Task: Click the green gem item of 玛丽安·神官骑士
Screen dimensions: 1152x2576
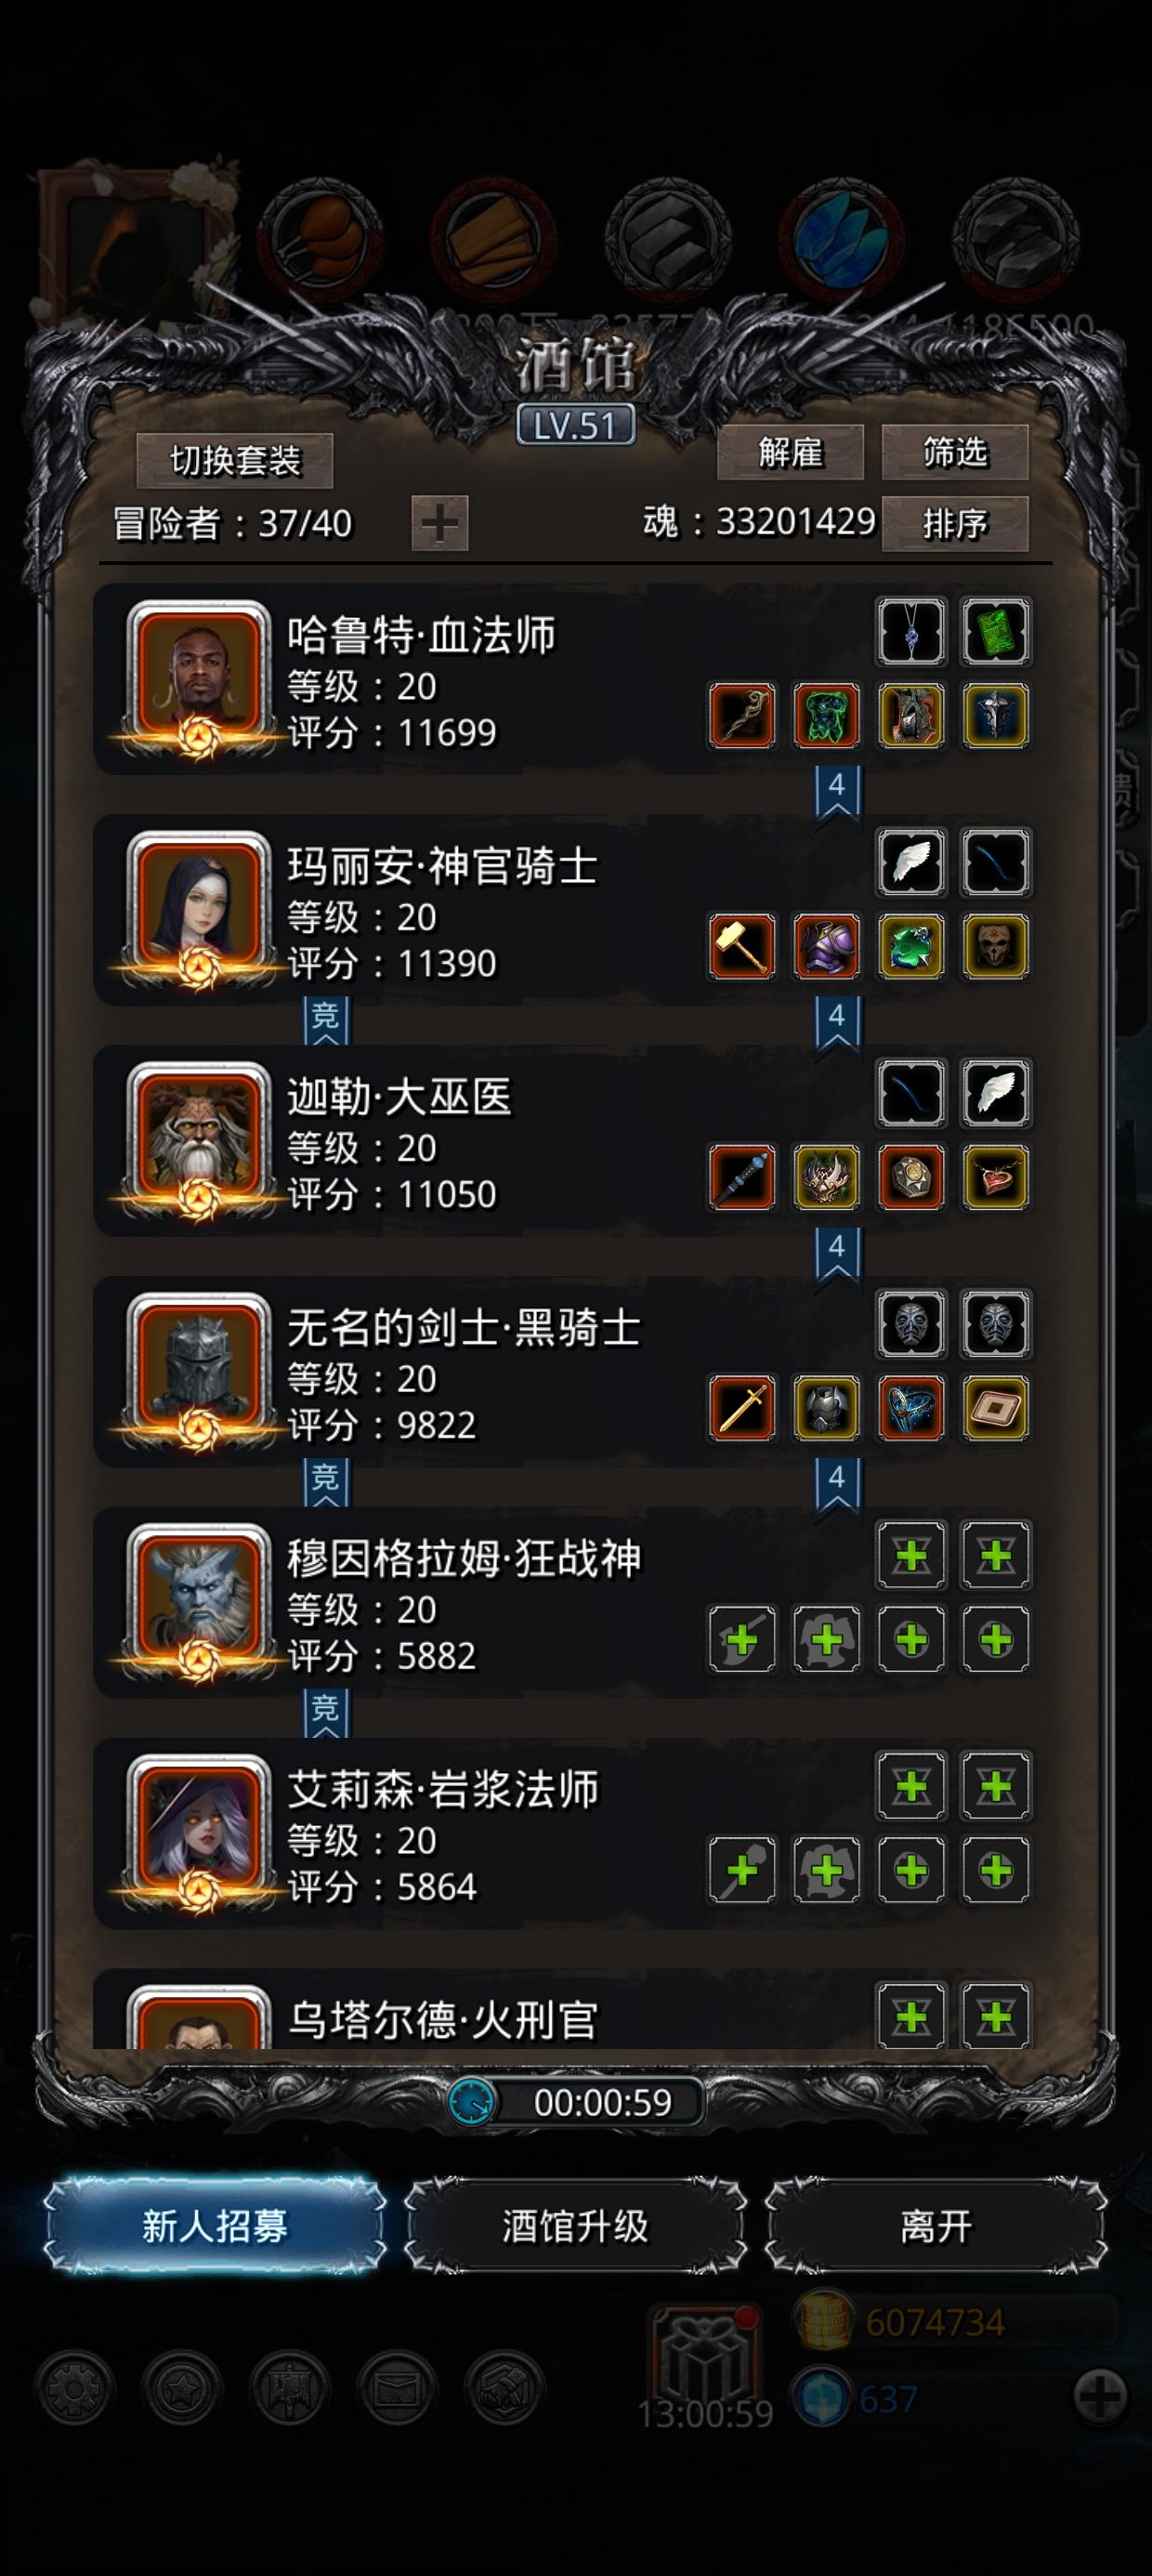Action: point(912,946)
